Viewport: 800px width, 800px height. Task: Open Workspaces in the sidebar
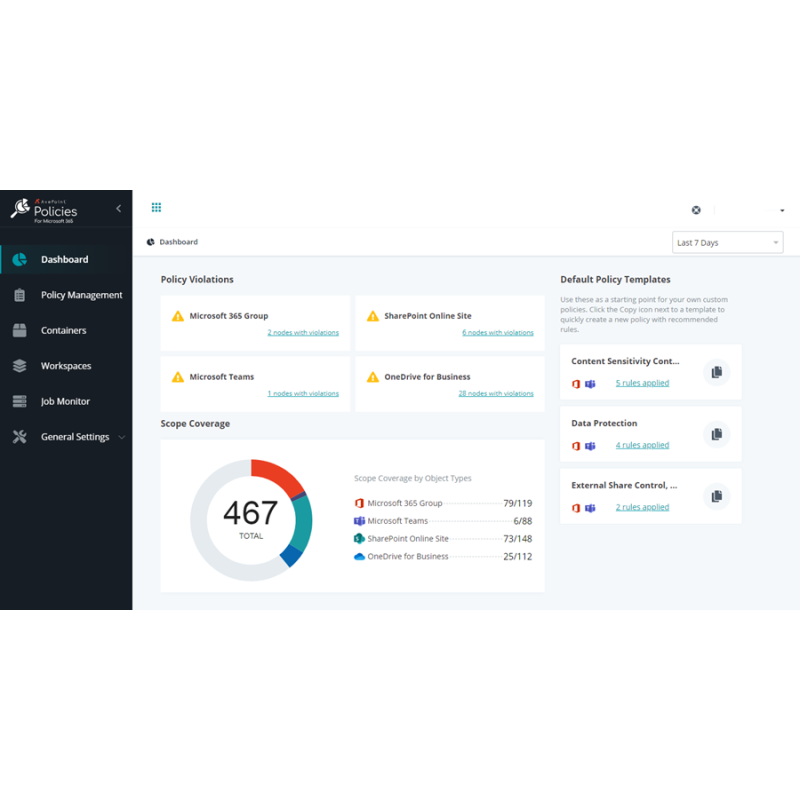66,366
